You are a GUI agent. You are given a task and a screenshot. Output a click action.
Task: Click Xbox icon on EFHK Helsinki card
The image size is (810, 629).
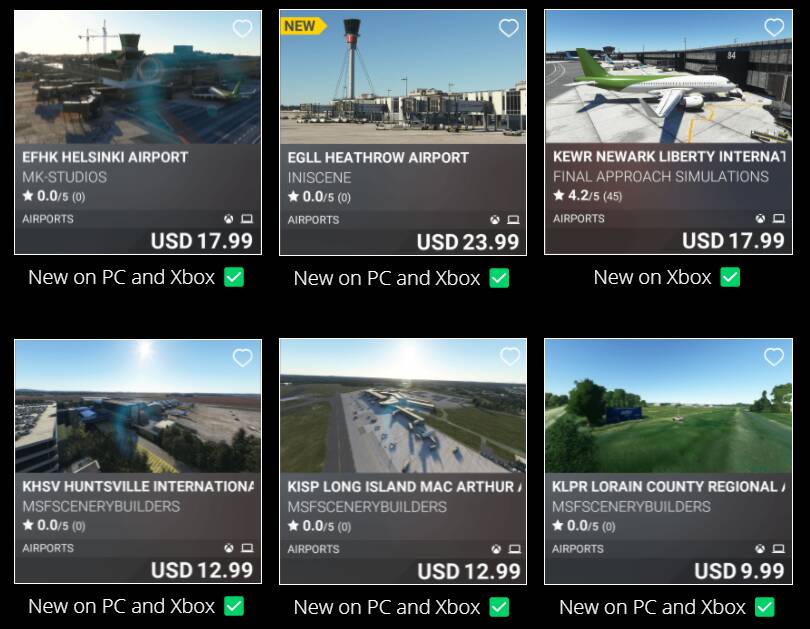[228, 219]
